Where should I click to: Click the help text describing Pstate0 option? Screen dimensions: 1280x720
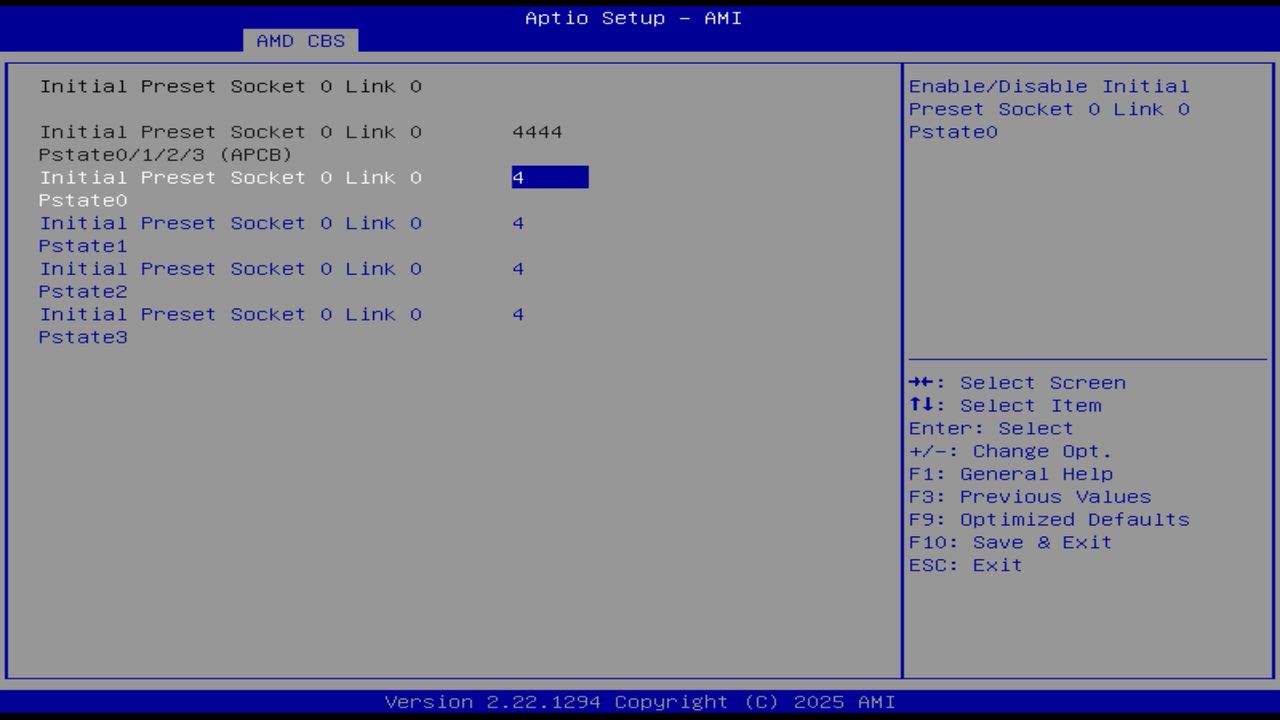point(1048,108)
